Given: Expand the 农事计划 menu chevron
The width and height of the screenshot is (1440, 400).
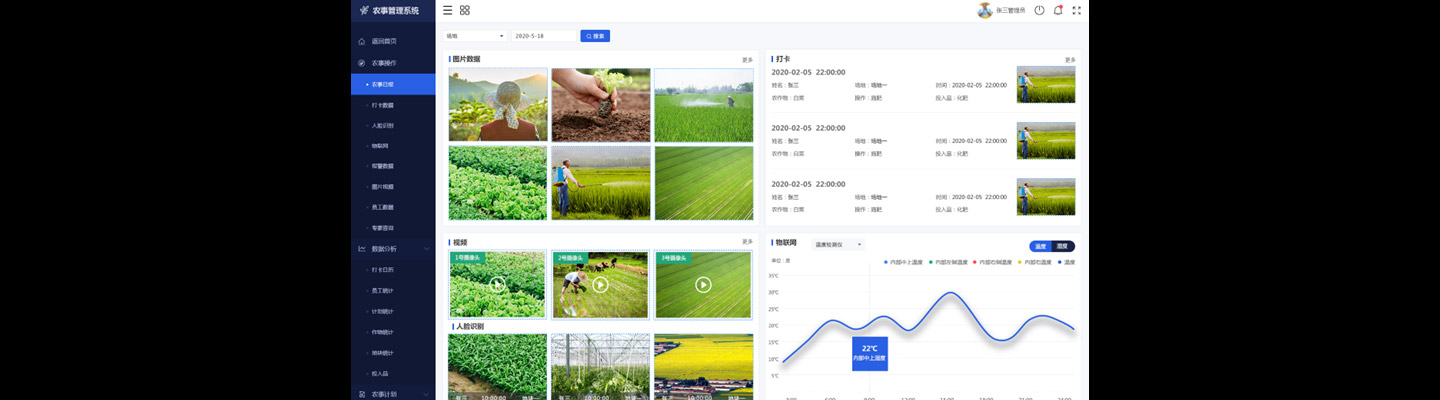Looking at the screenshot, I should coord(427,394).
